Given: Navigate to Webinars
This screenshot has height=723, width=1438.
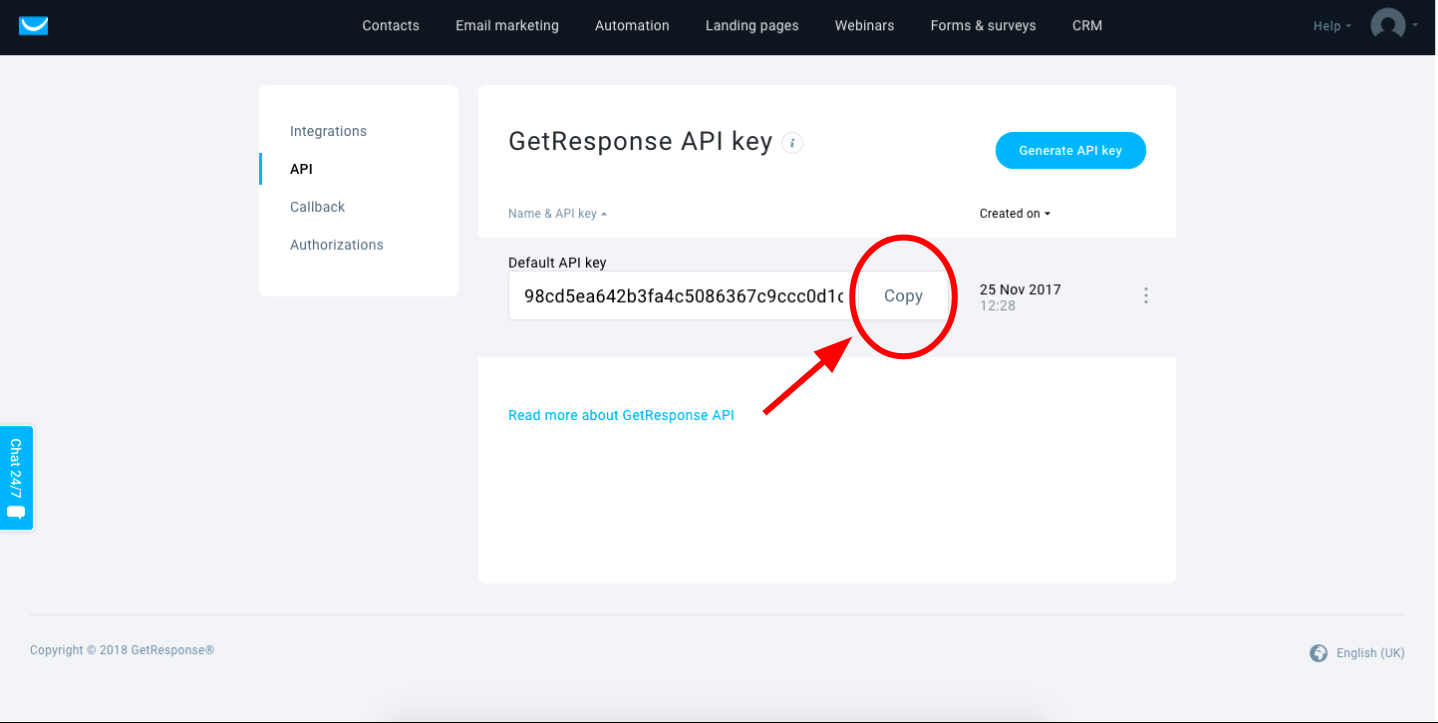Looking at the screenshot, I should (865, 26).
